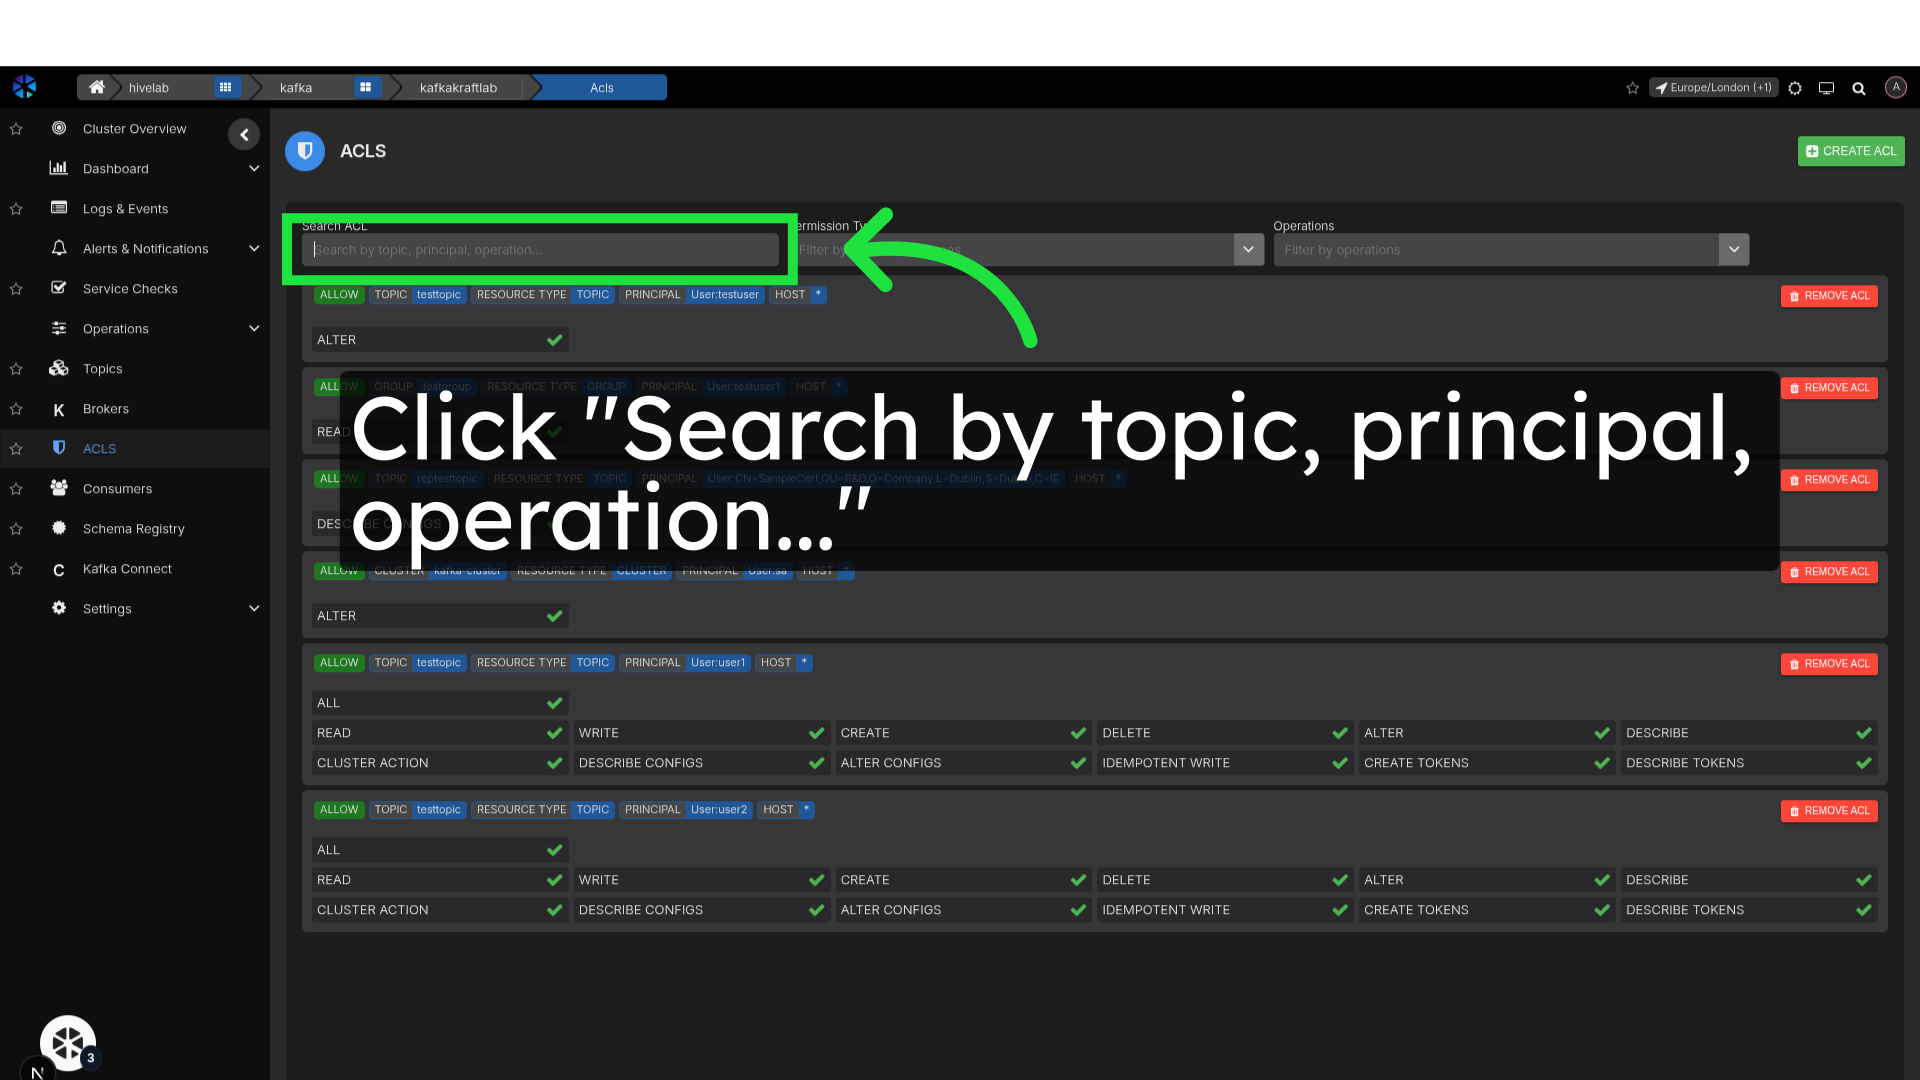Open the search magnifier in the top bar

[1859, 87]
